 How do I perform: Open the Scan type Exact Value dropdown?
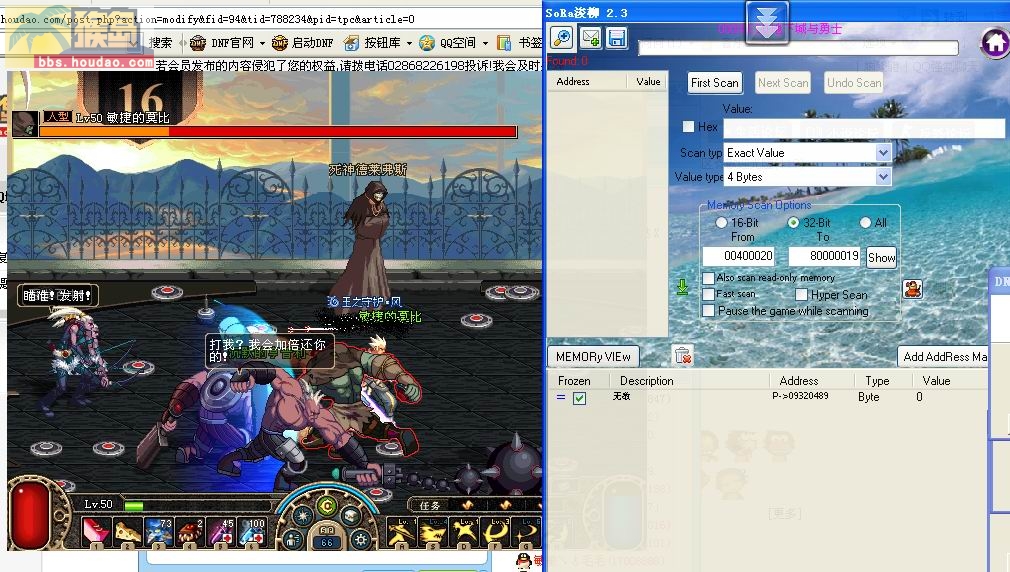click(x=883, y=153)
